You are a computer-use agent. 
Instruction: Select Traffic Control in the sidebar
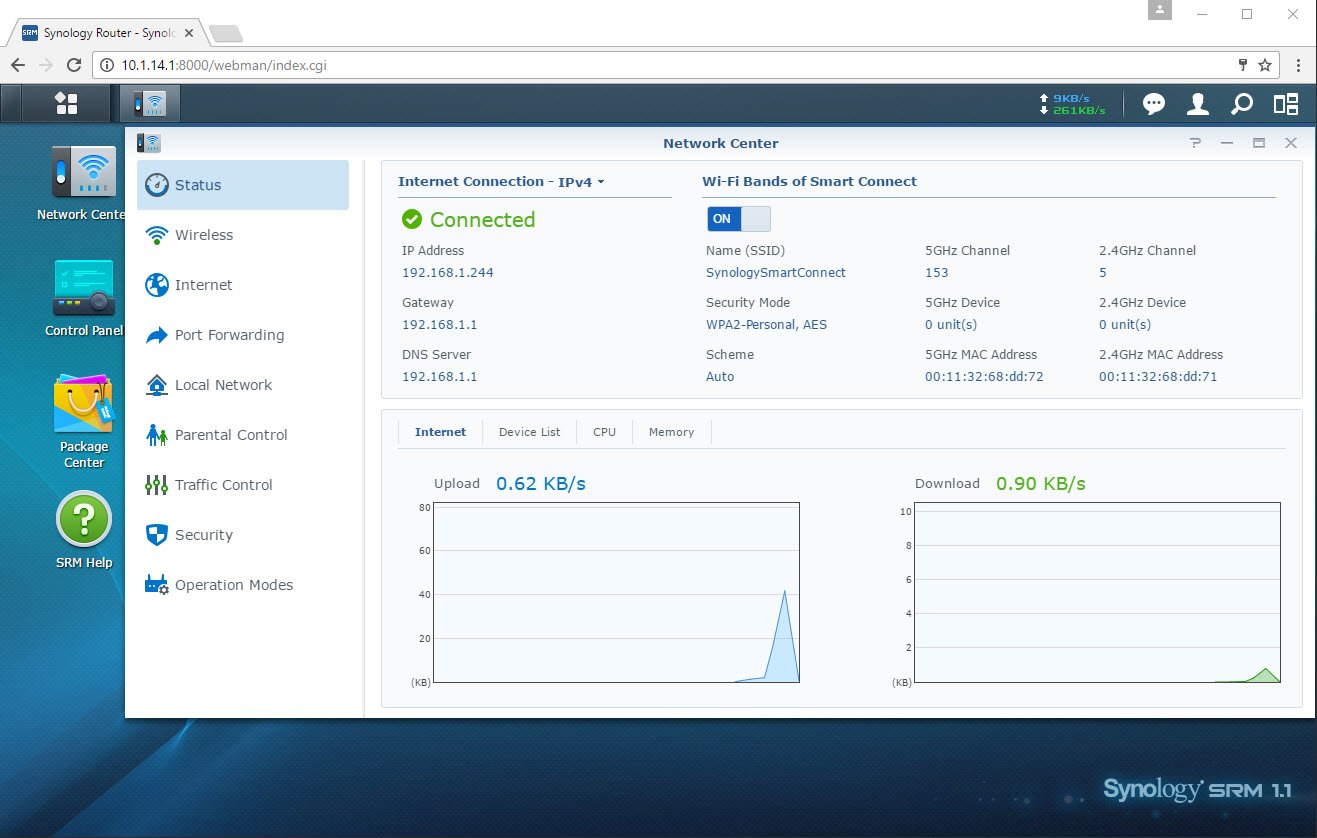[243, 485]
